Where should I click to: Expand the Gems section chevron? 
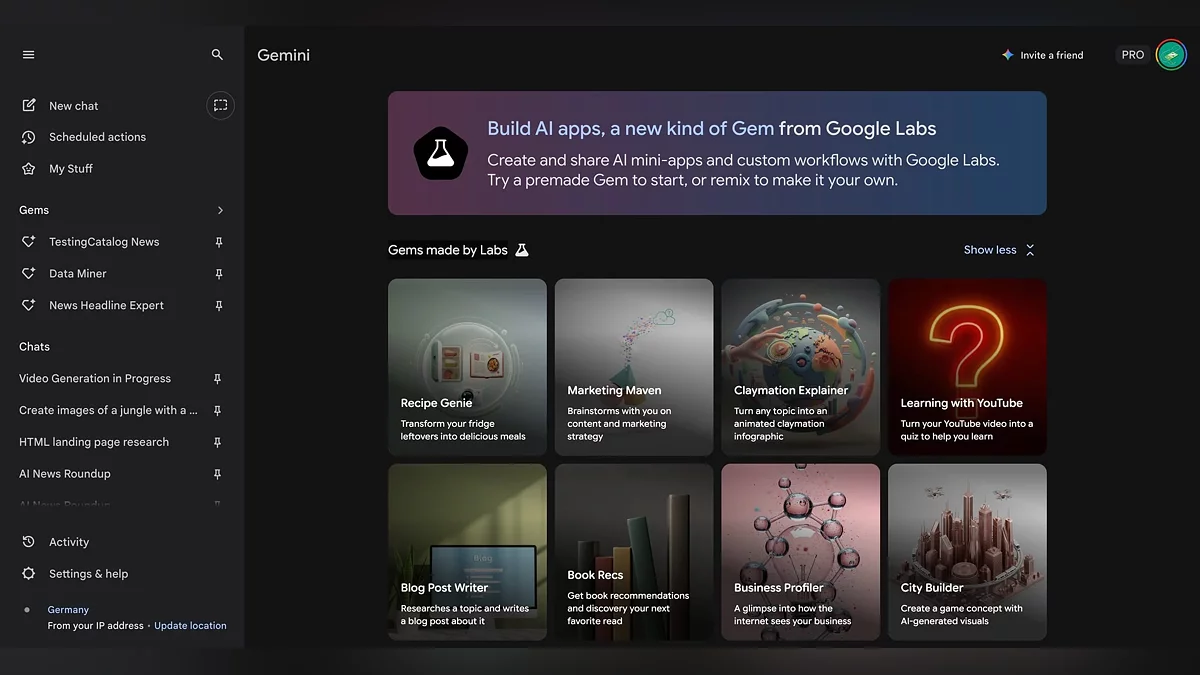point(220,210)
